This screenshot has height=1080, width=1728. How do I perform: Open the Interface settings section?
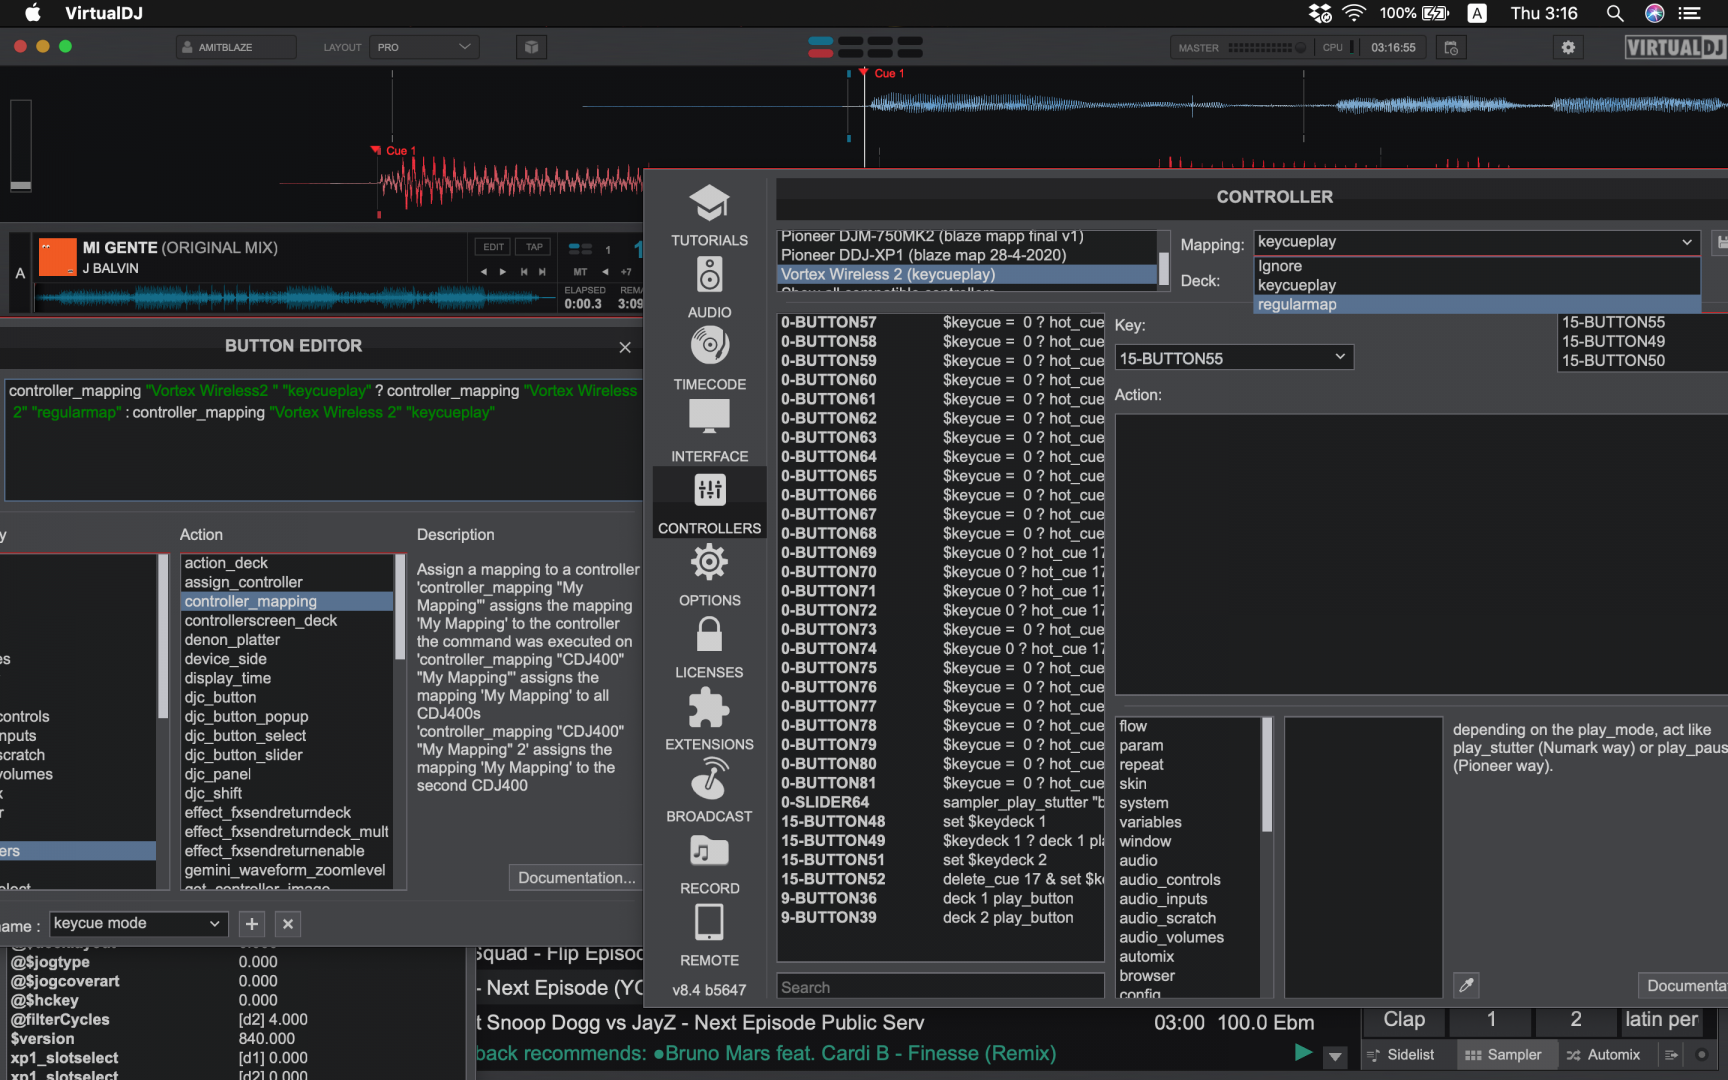click(x=709, y=431)
